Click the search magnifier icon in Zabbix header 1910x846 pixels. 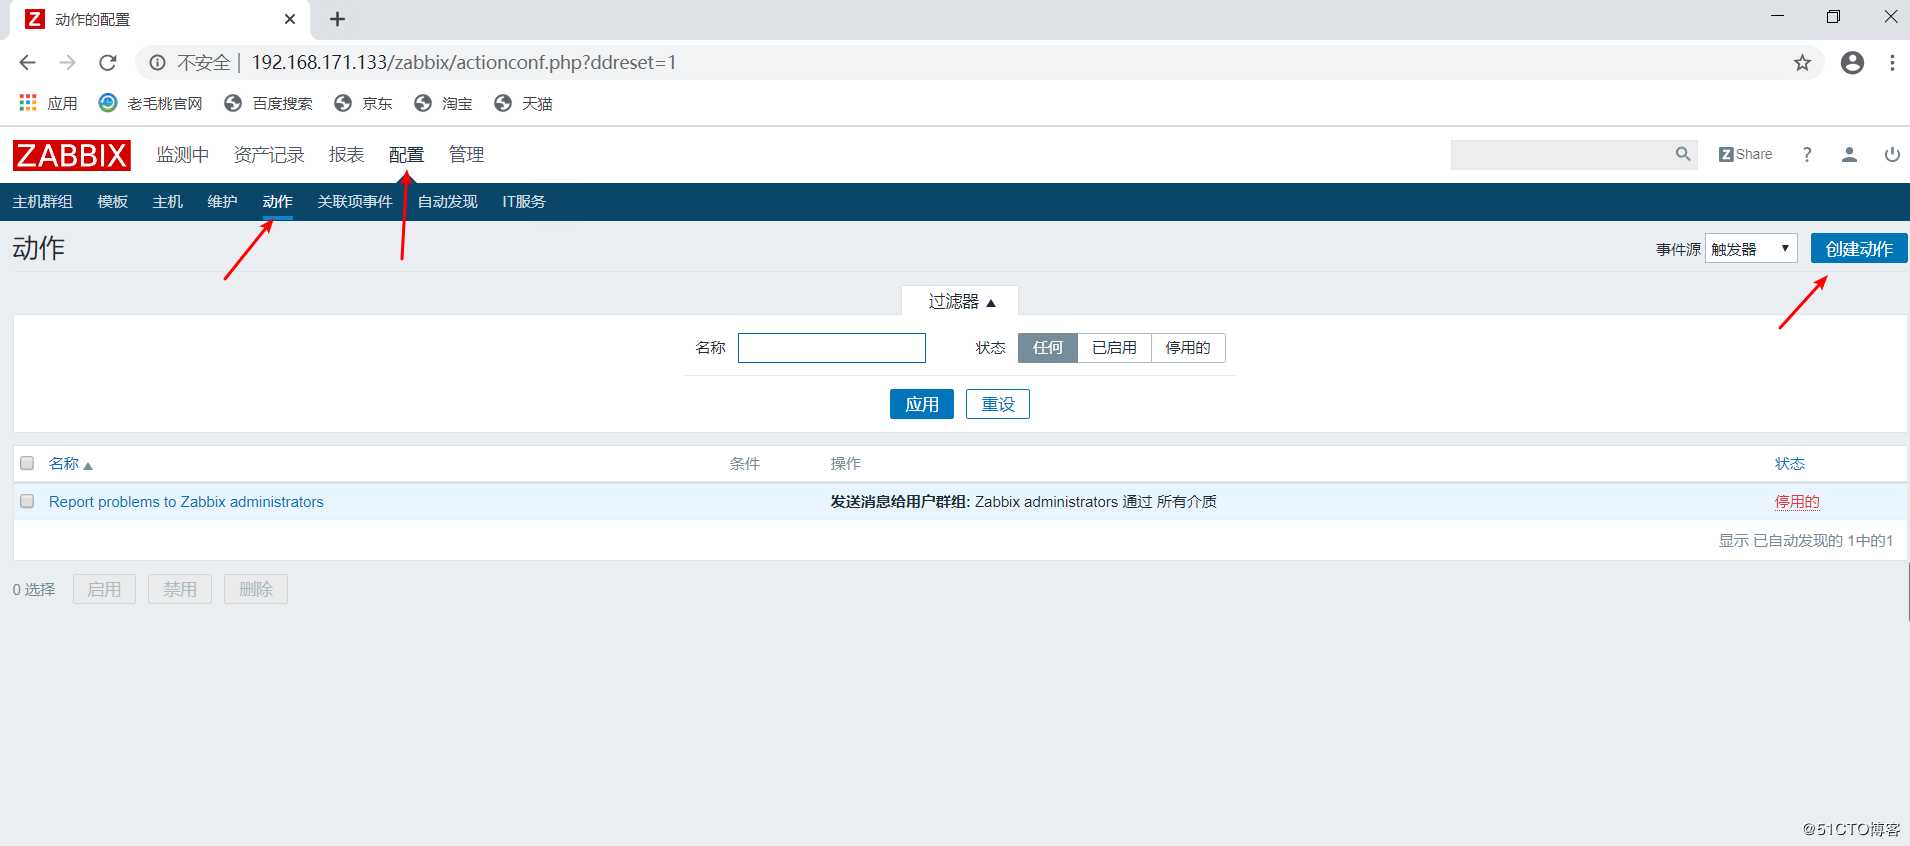click(x=1683, y=154)
